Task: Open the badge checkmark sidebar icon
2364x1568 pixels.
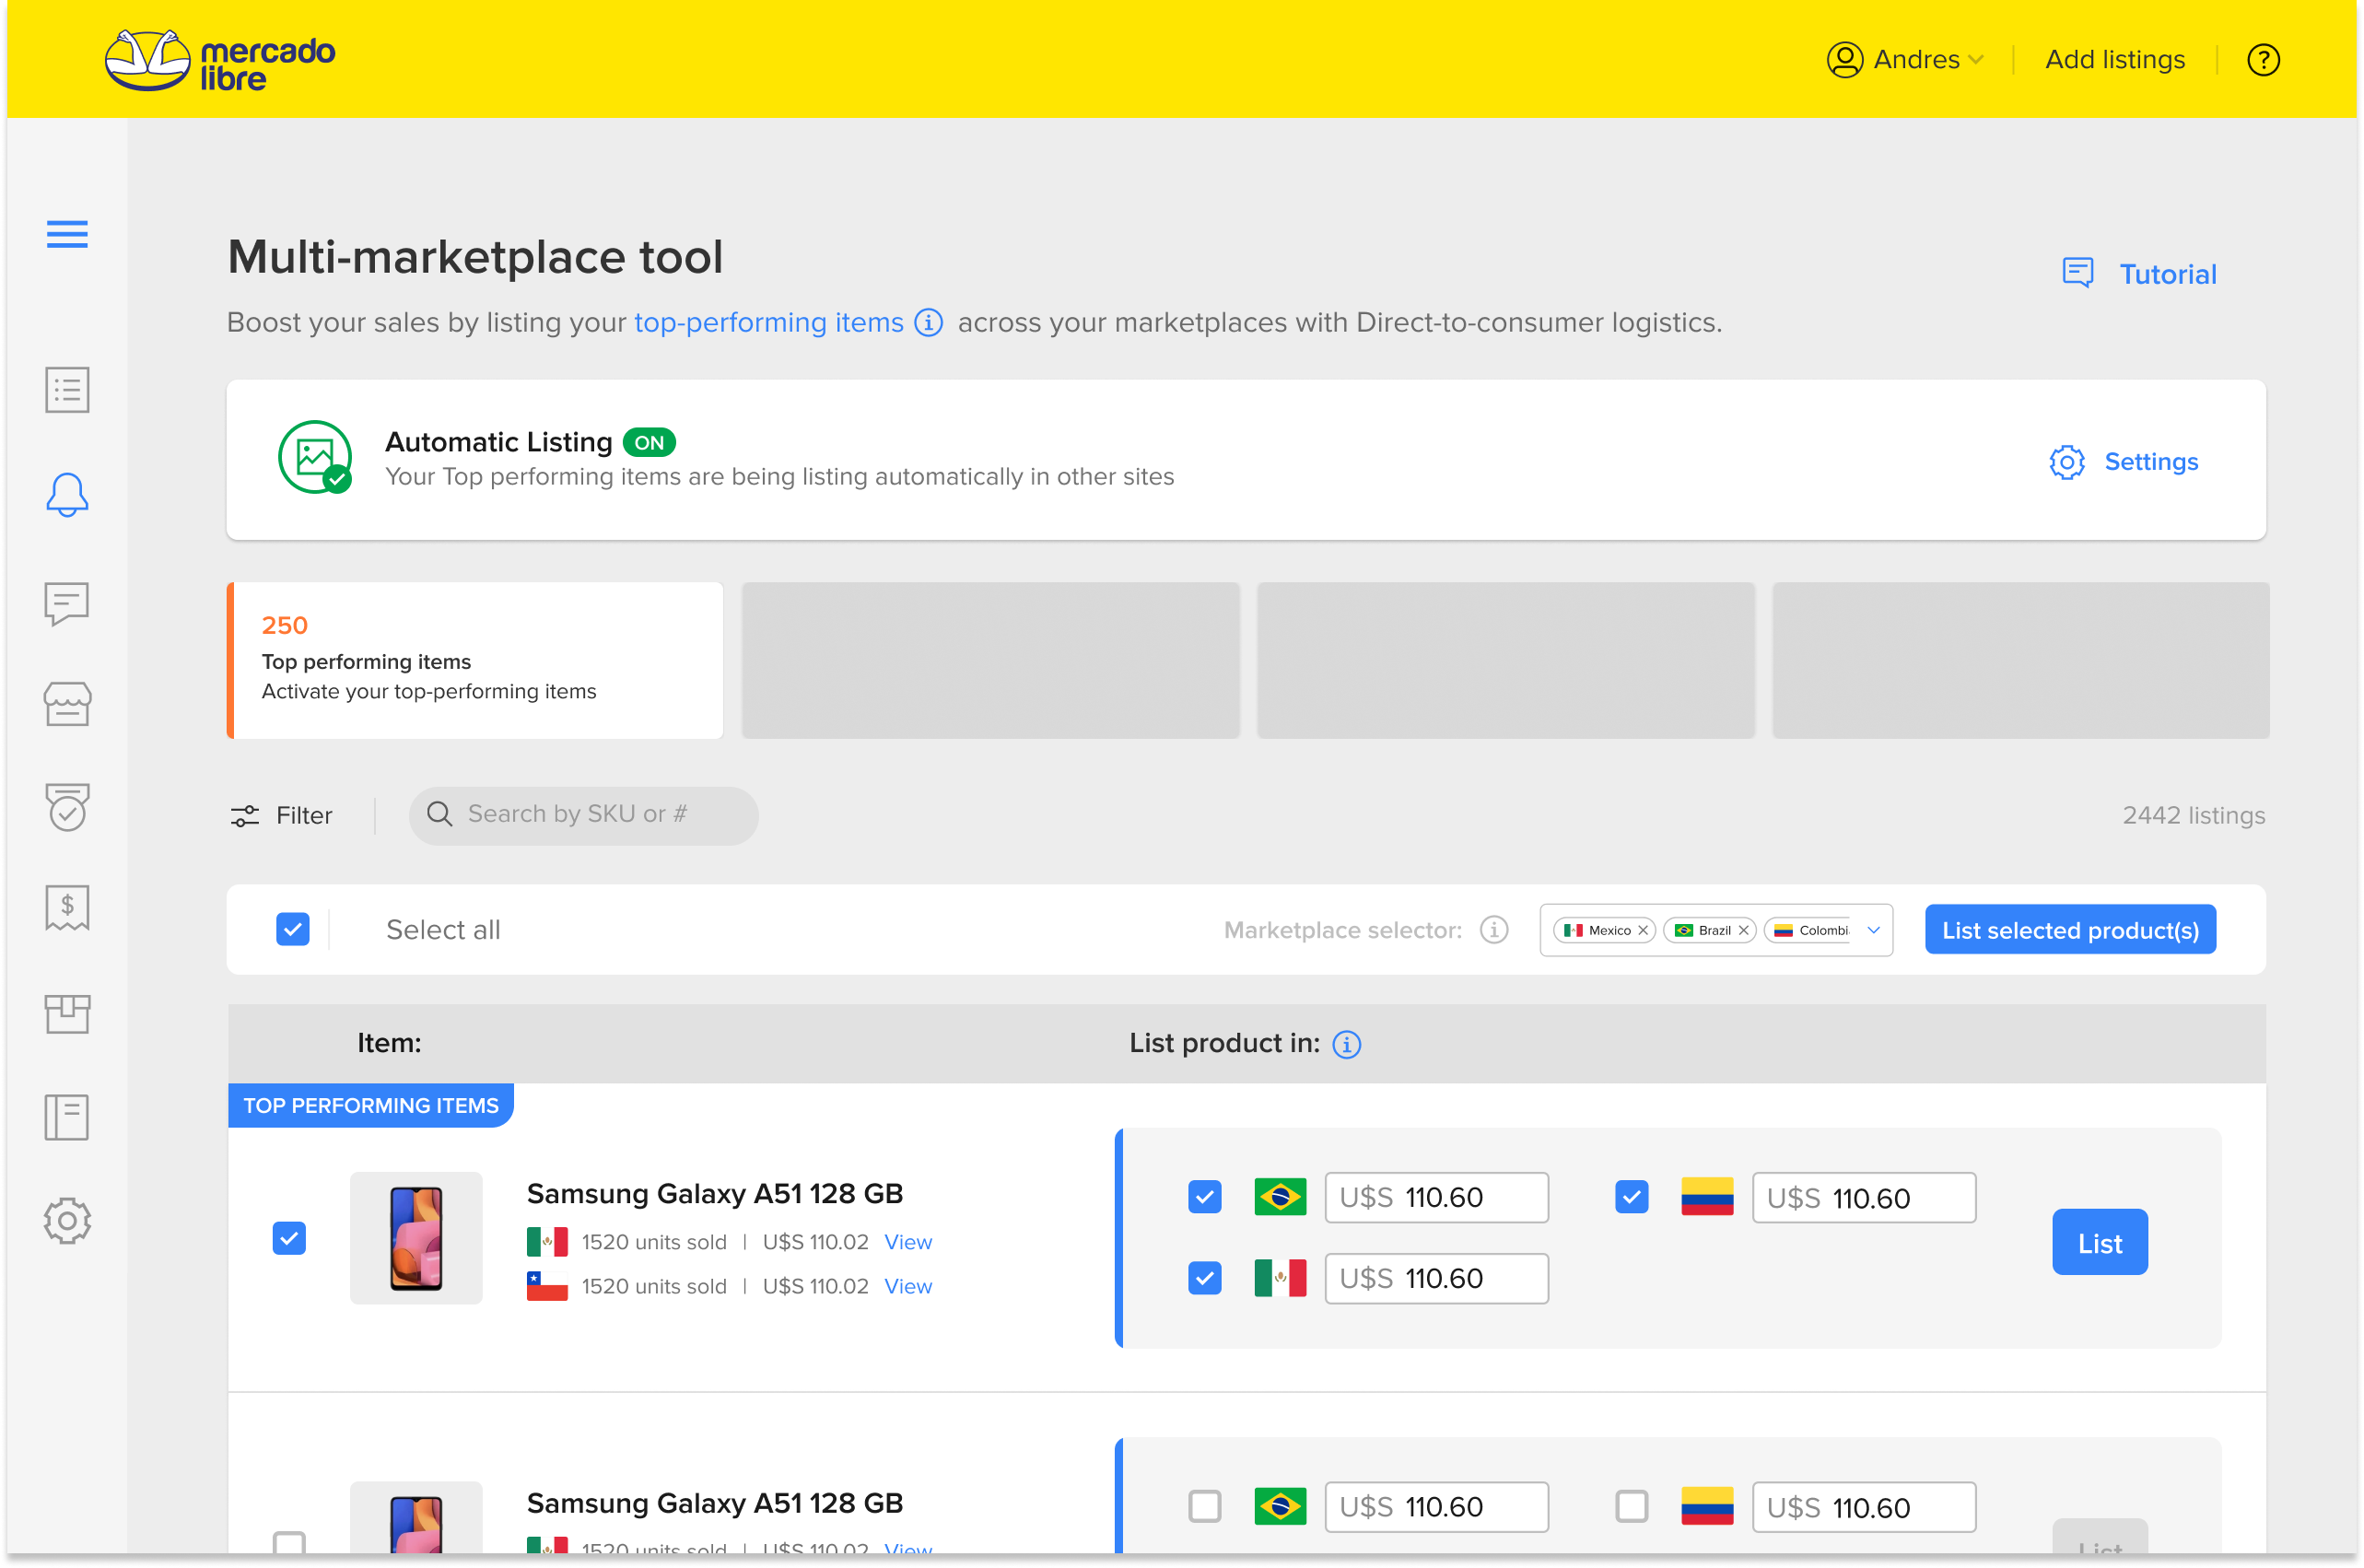Action: [x=67, y=807]
